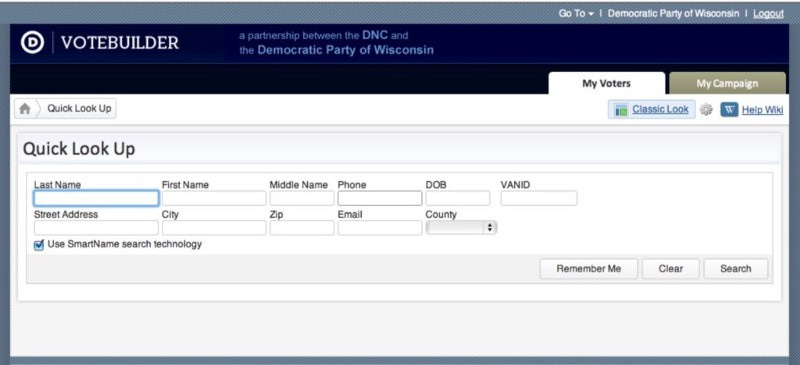The width and height of the screenshot is (800, 365).
Task: Click the VOTEBUILDER title text
Action: tap(120, 43)
